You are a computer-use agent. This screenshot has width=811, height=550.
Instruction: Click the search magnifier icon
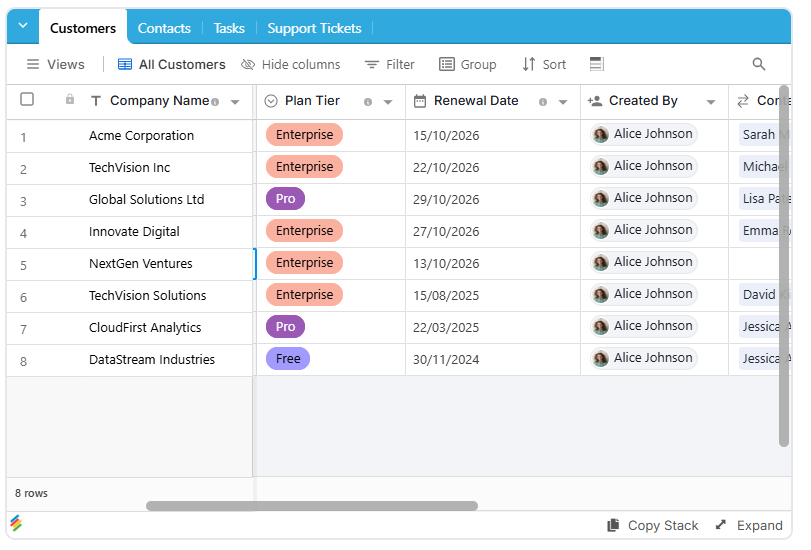[x=758, y=64]
